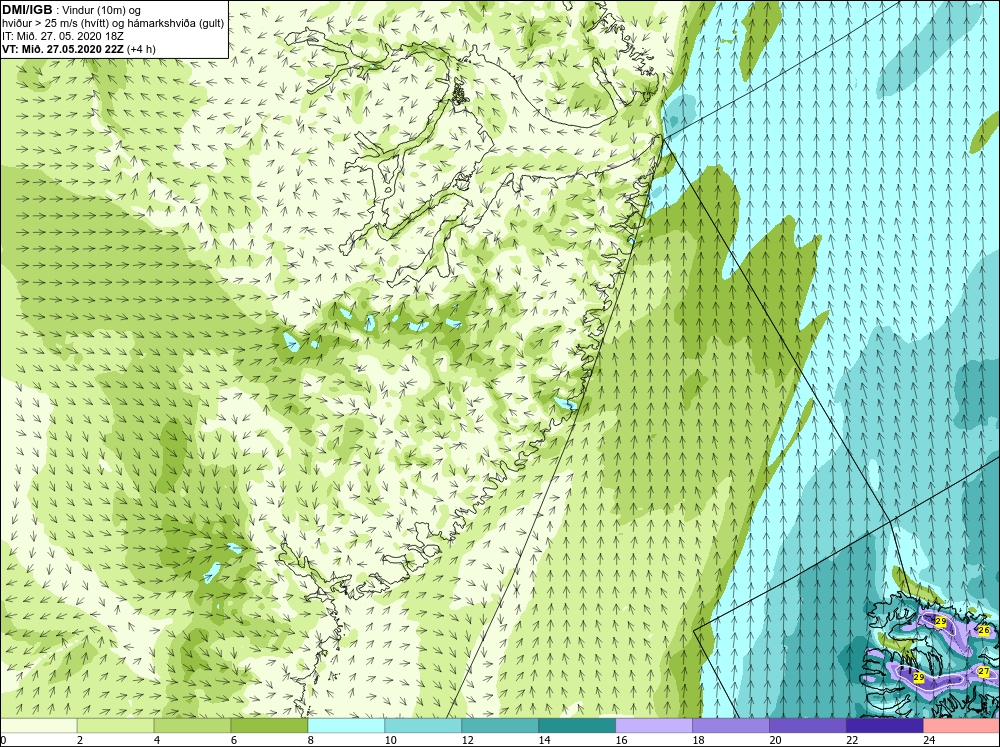Click the scale value 10 under the colorbar

tap(390, 740)
